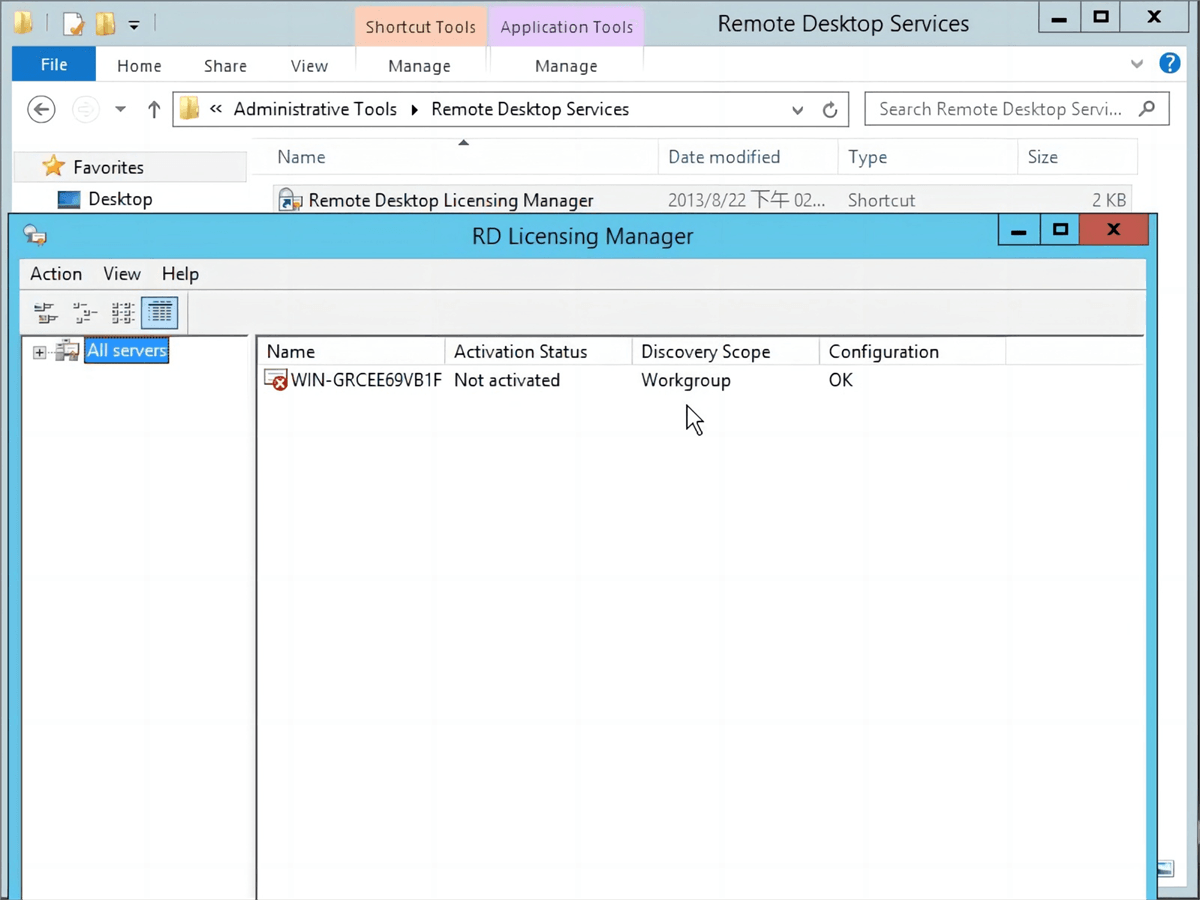Image resolution: width=1200 pixels, height=900 pixels.
Task: Open the address bar history dropdown
Action: click(x=797, y=110)
